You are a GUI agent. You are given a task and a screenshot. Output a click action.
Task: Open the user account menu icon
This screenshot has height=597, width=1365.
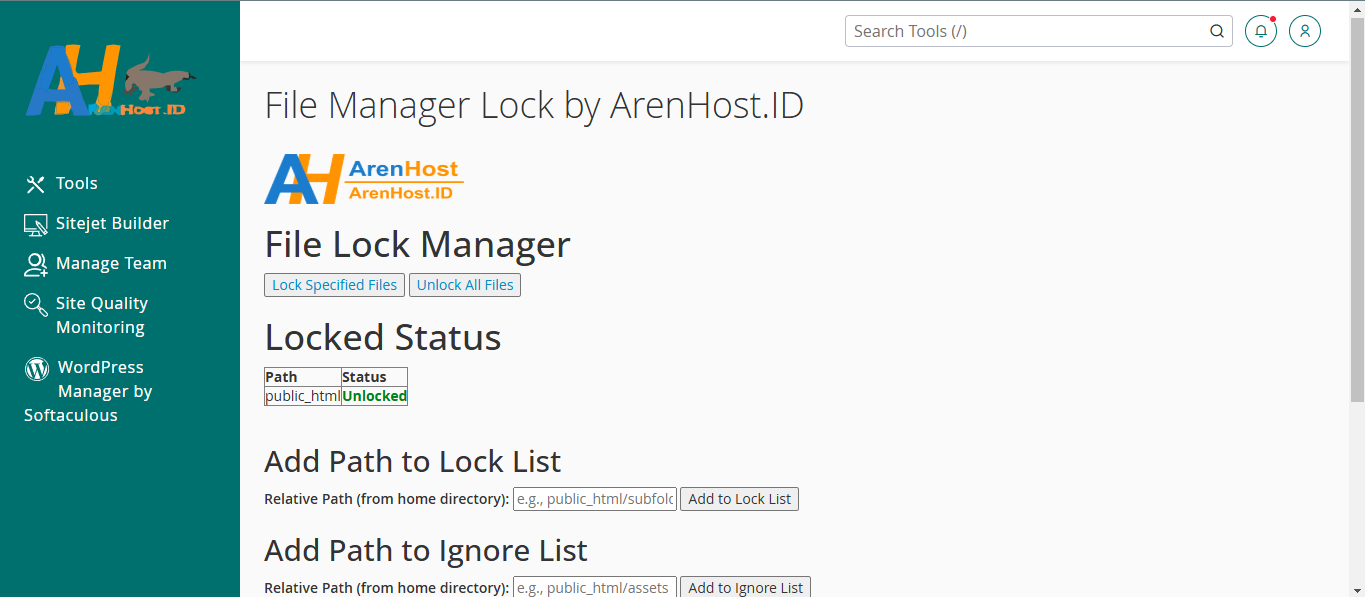[x=1305, y=31]
